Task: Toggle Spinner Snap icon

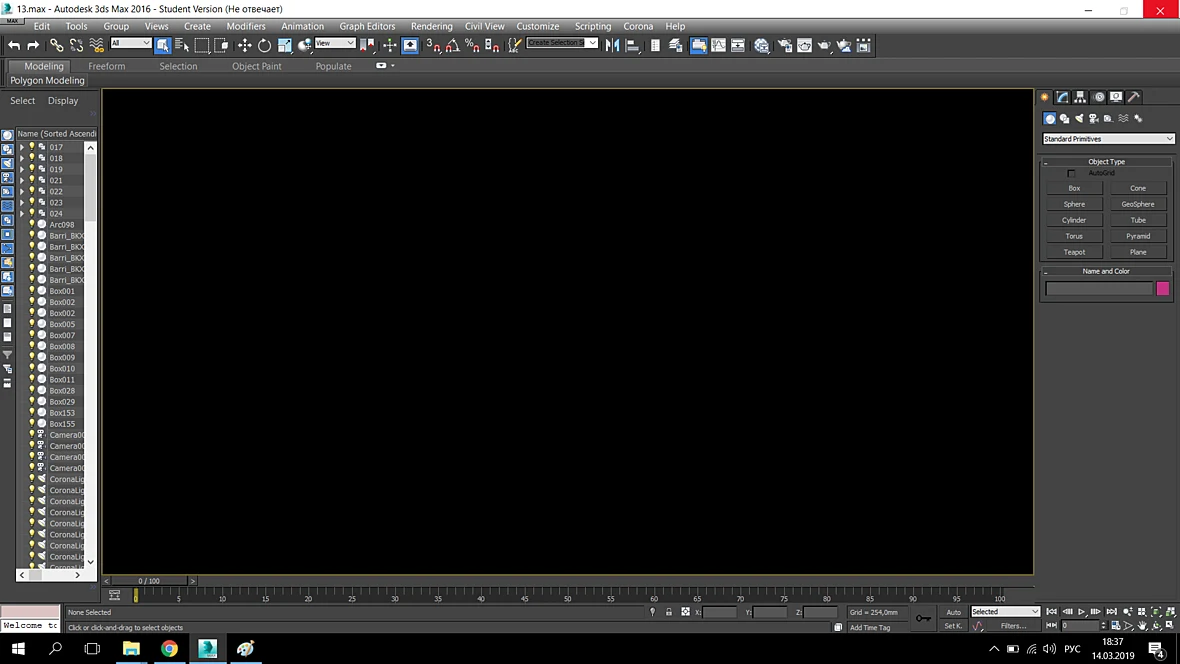Action: pyautogui.click(x=491, y=45)
